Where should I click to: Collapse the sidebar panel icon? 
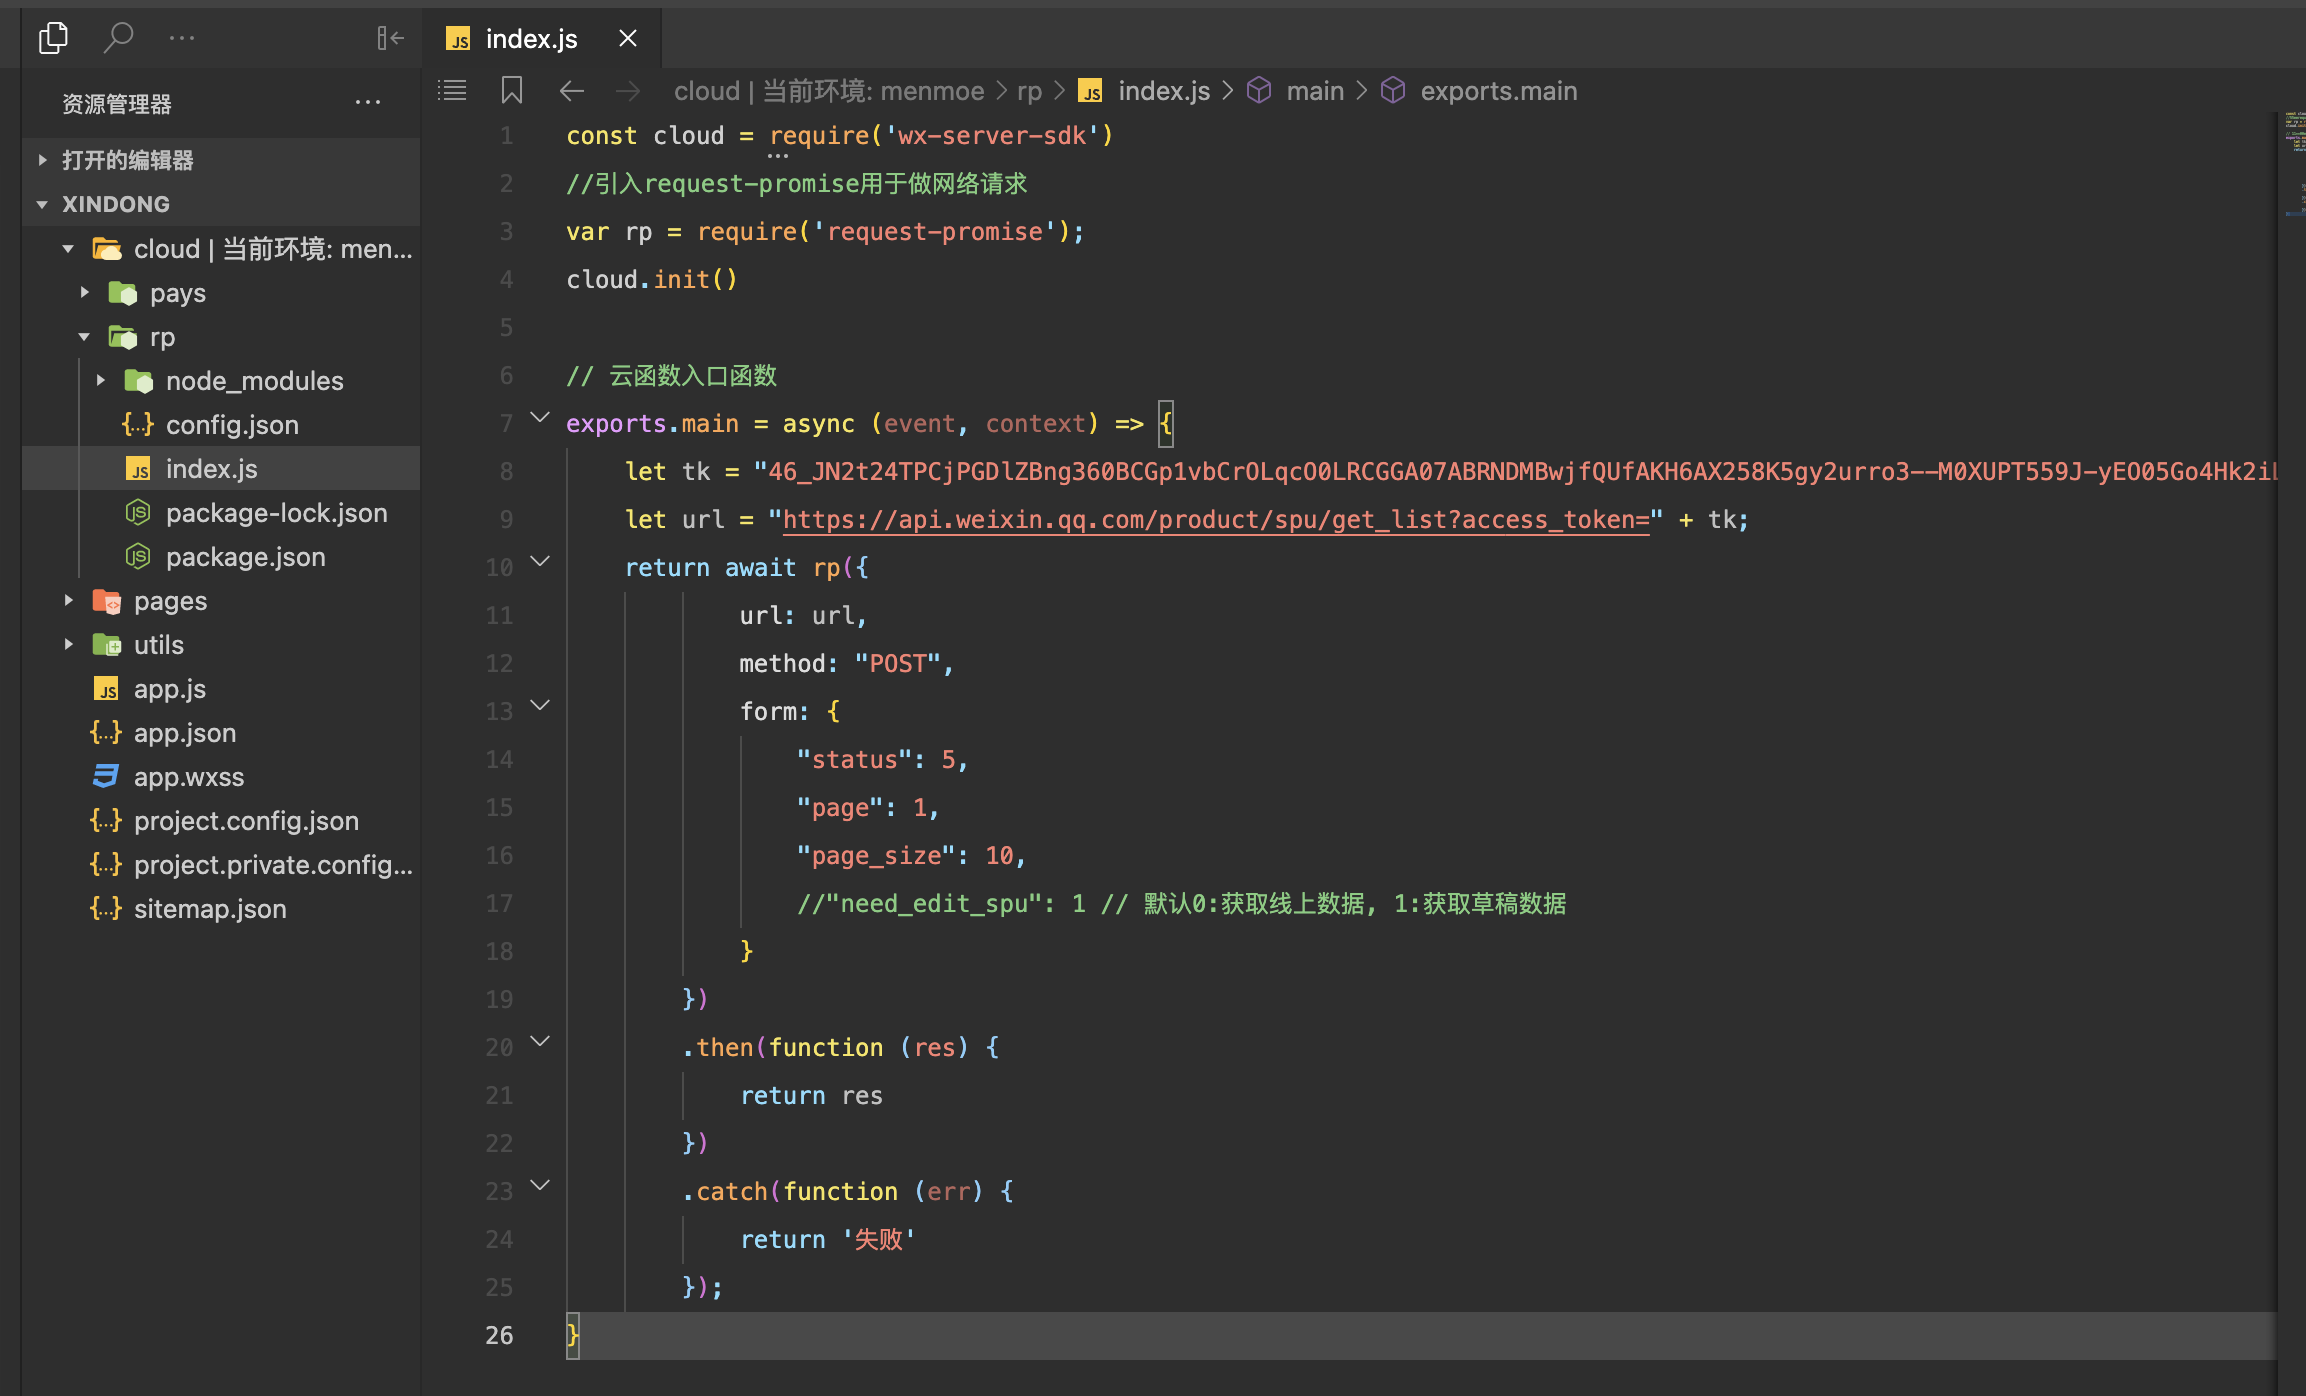(x=390, y=38)
